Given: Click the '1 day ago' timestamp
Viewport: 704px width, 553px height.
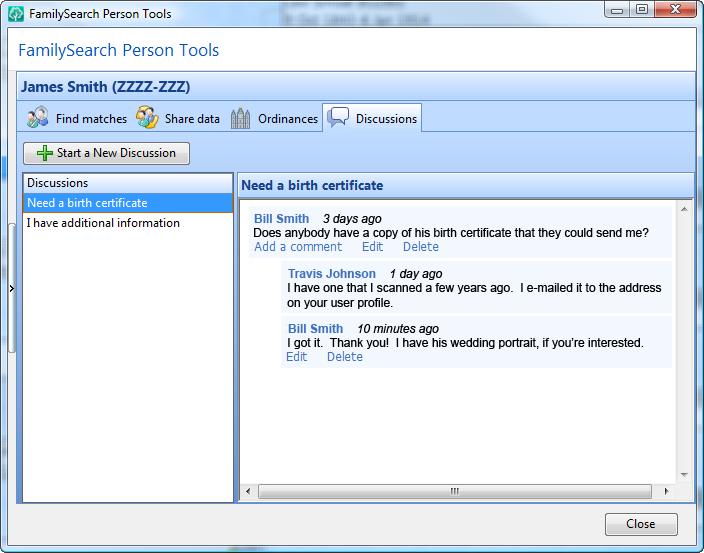Looking at the screenshot, I should pos(416,274).
